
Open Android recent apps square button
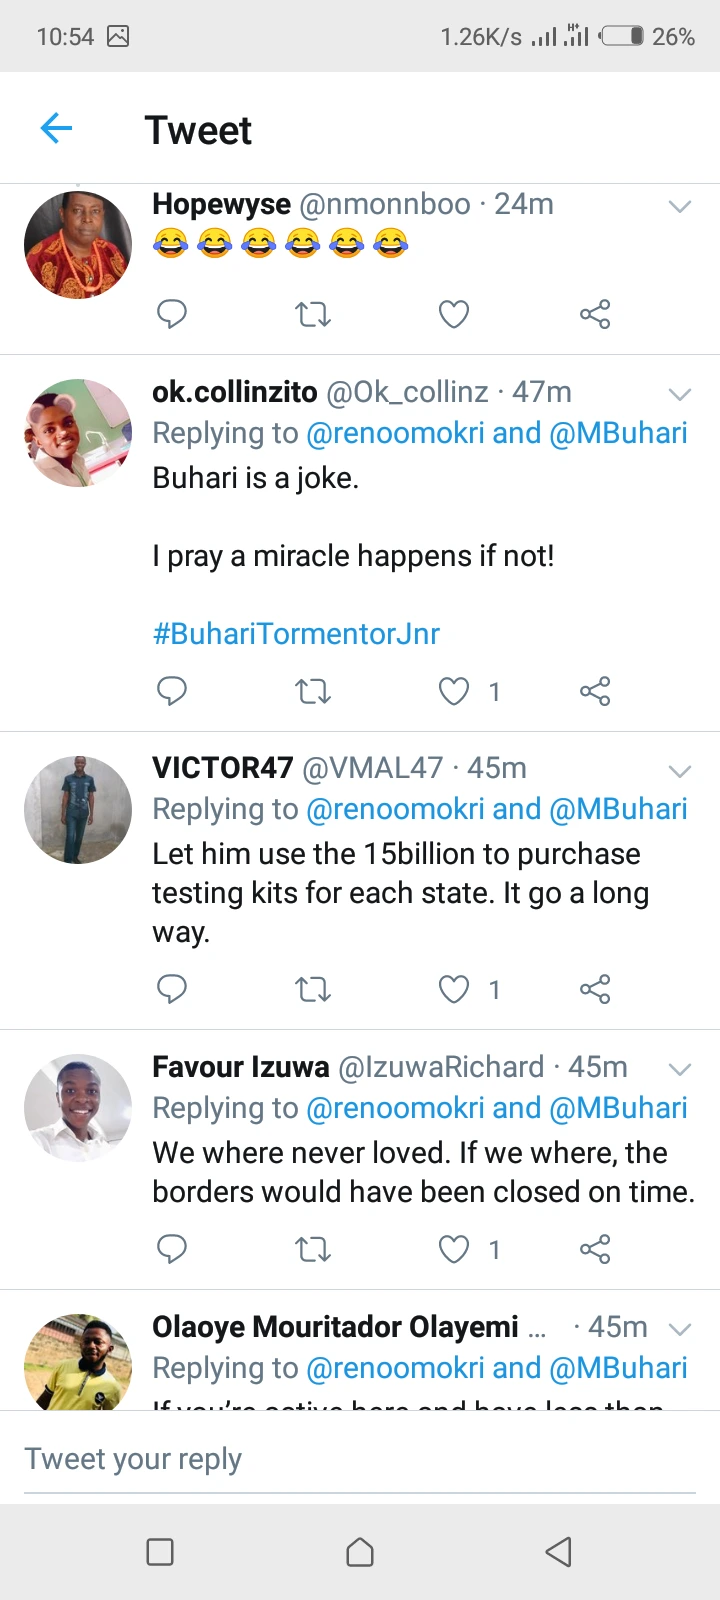[160, 1552]
